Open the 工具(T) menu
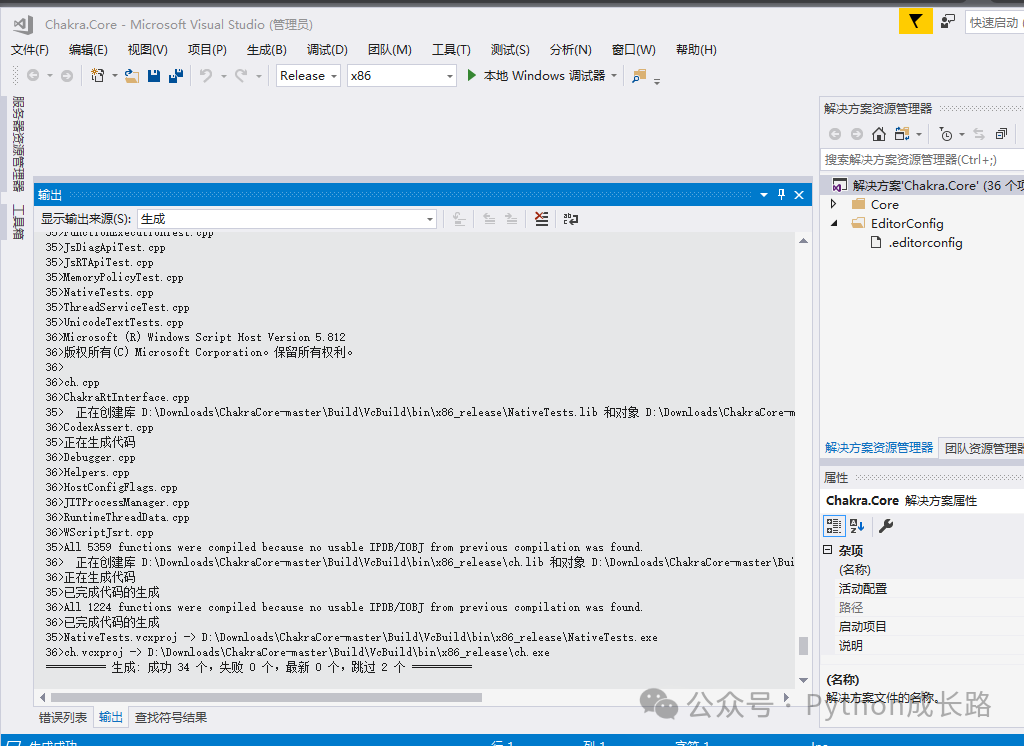This screenshot has height=746, width=1024. [x=451, y=50]
